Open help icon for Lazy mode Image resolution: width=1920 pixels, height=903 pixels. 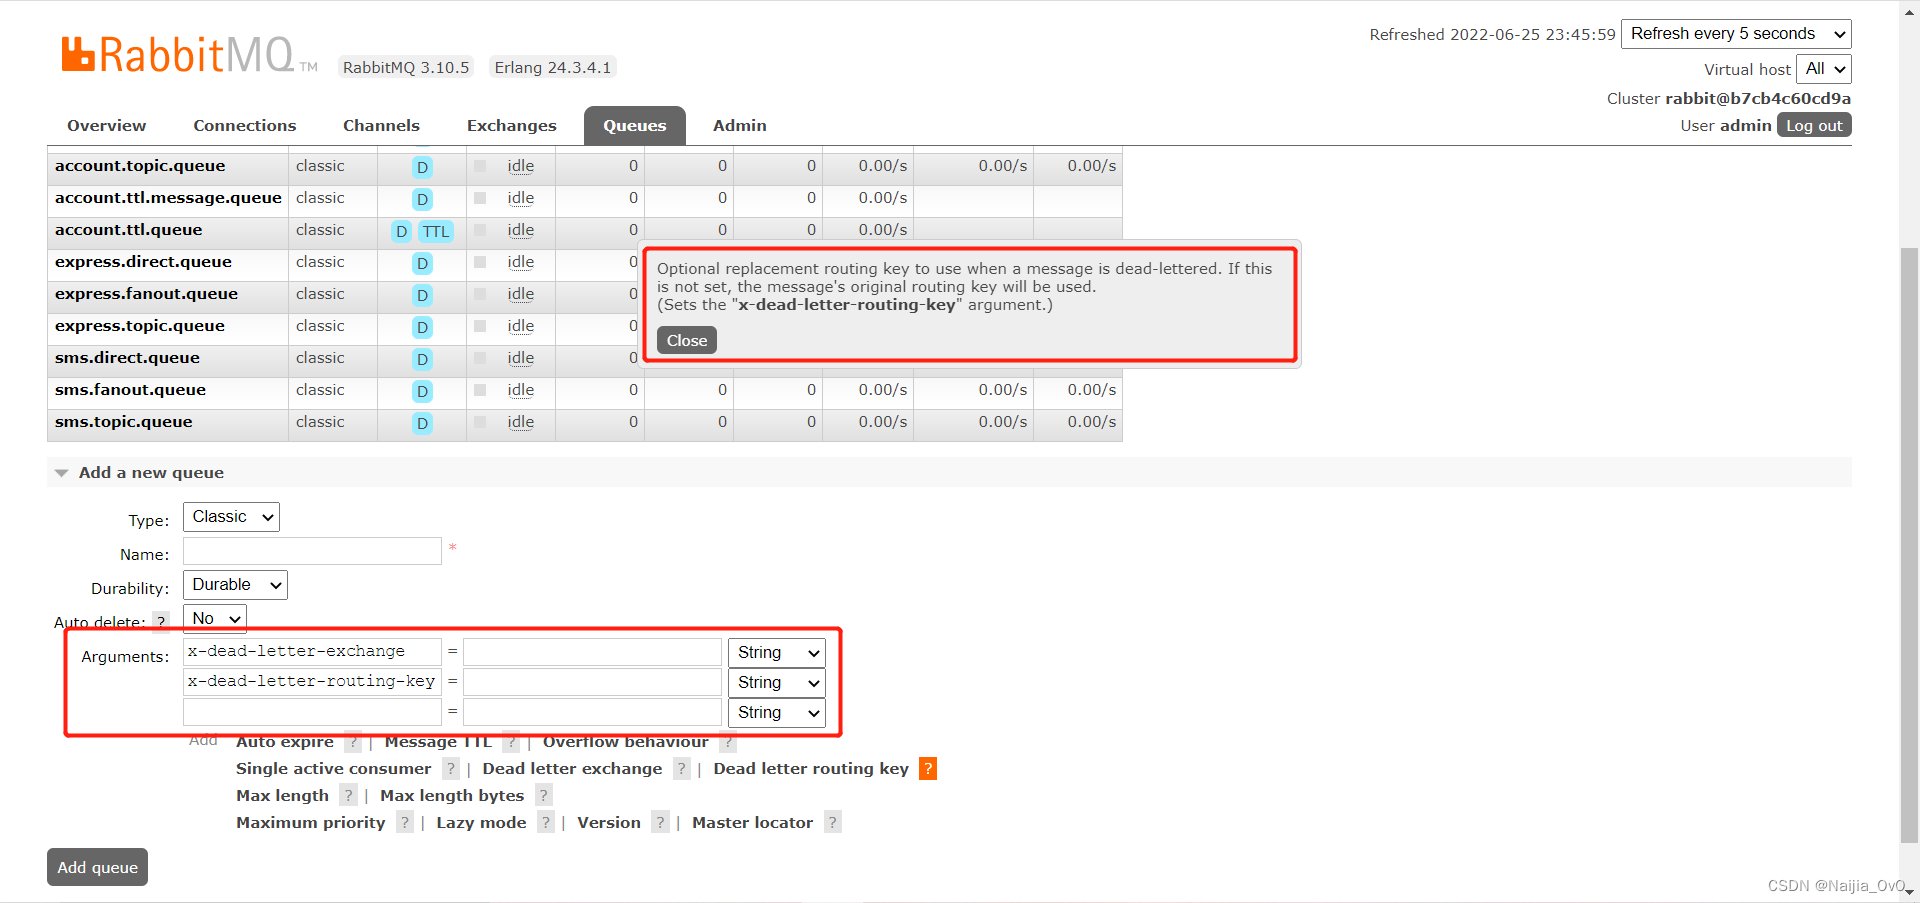(545, 823)
